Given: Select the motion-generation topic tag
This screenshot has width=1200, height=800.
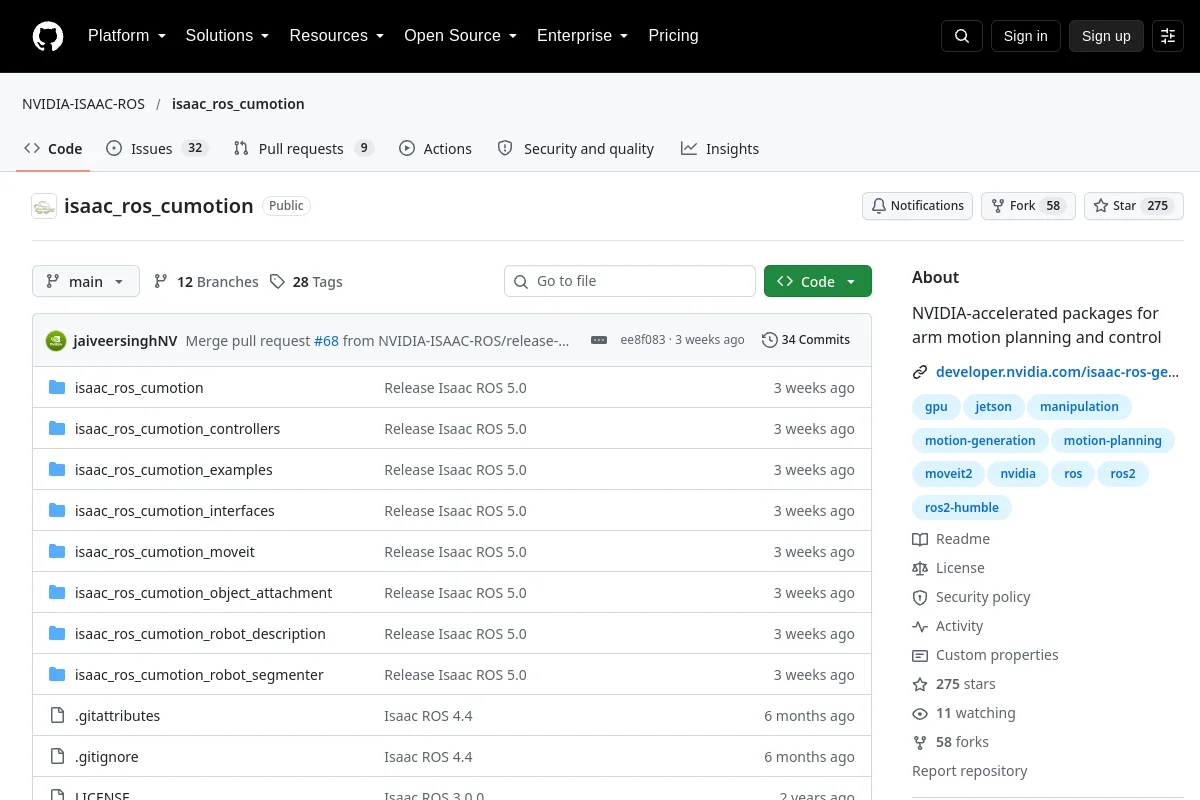Looking at the screenshot, I should pyautogui.click(x=980, y=441).
